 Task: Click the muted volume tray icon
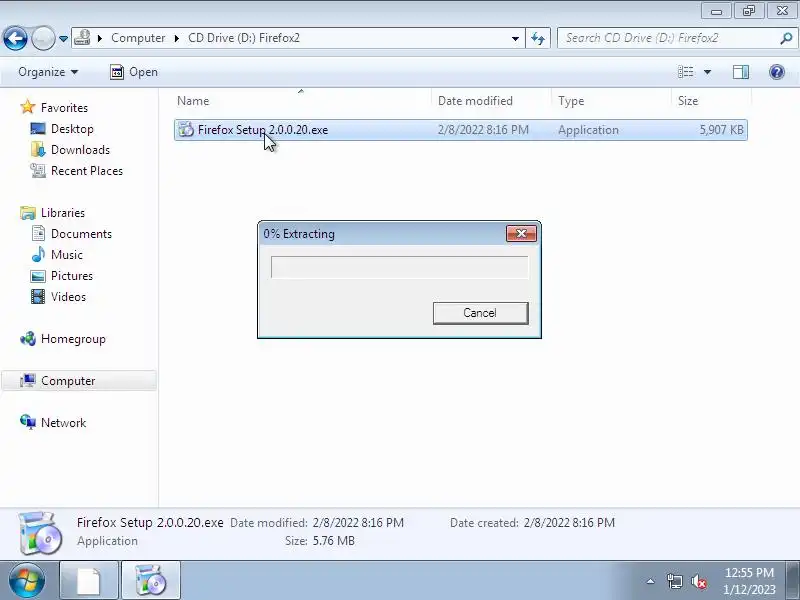tap(698, 581)
